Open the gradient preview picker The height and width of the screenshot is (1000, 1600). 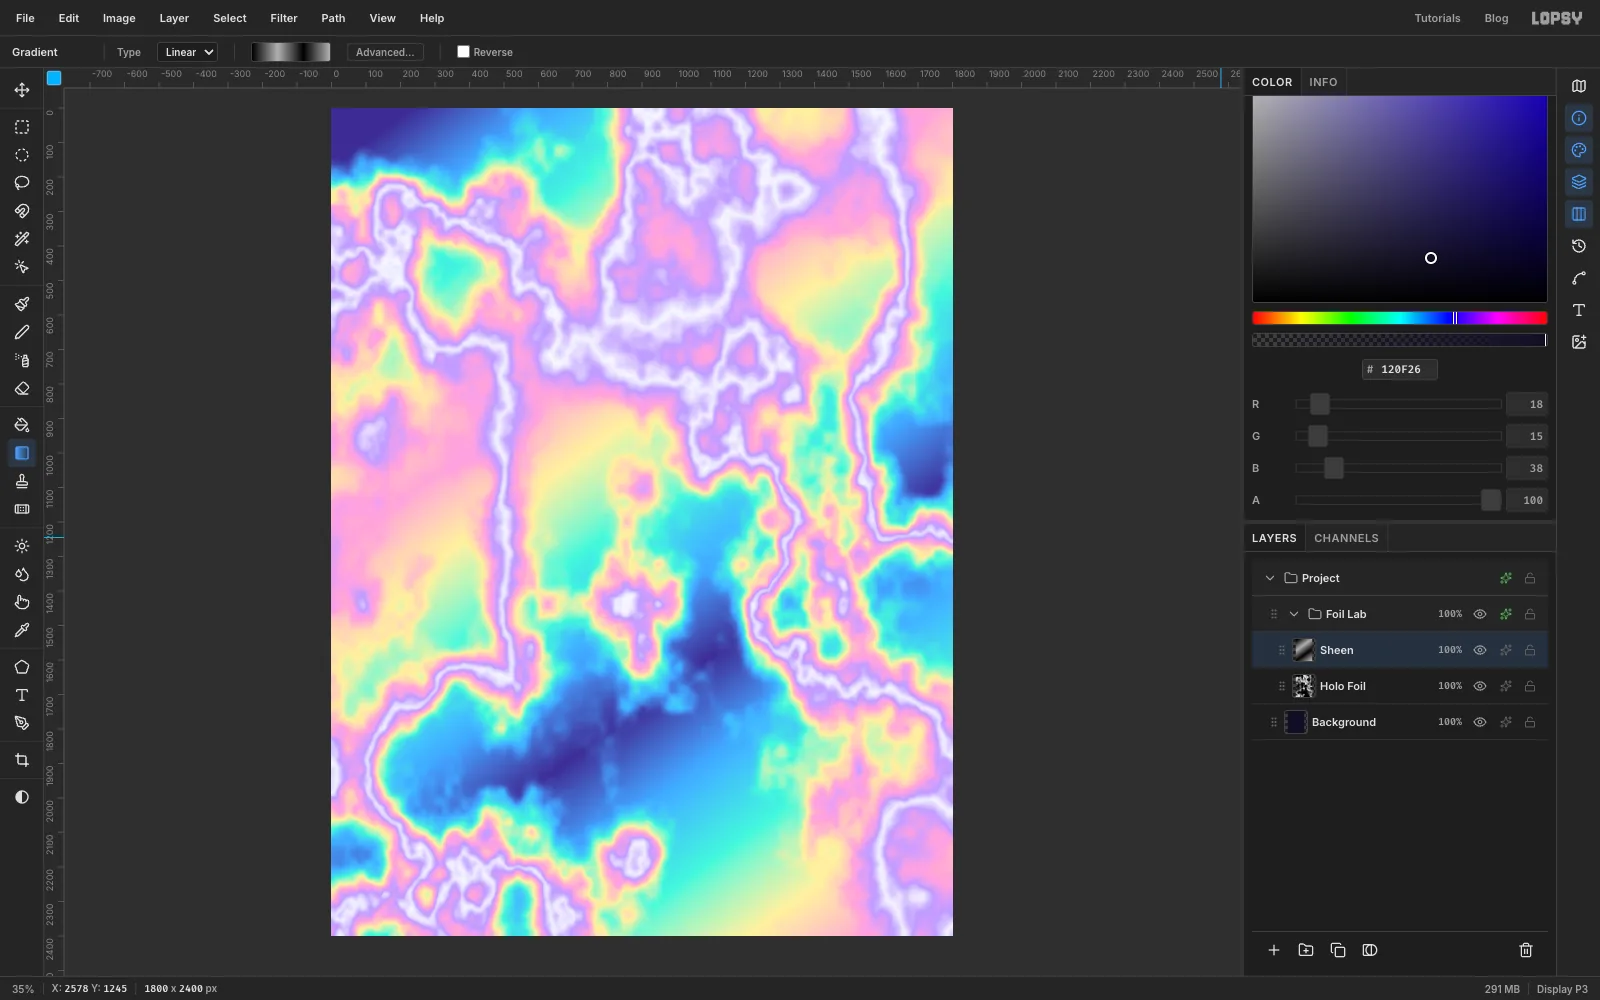291,52
